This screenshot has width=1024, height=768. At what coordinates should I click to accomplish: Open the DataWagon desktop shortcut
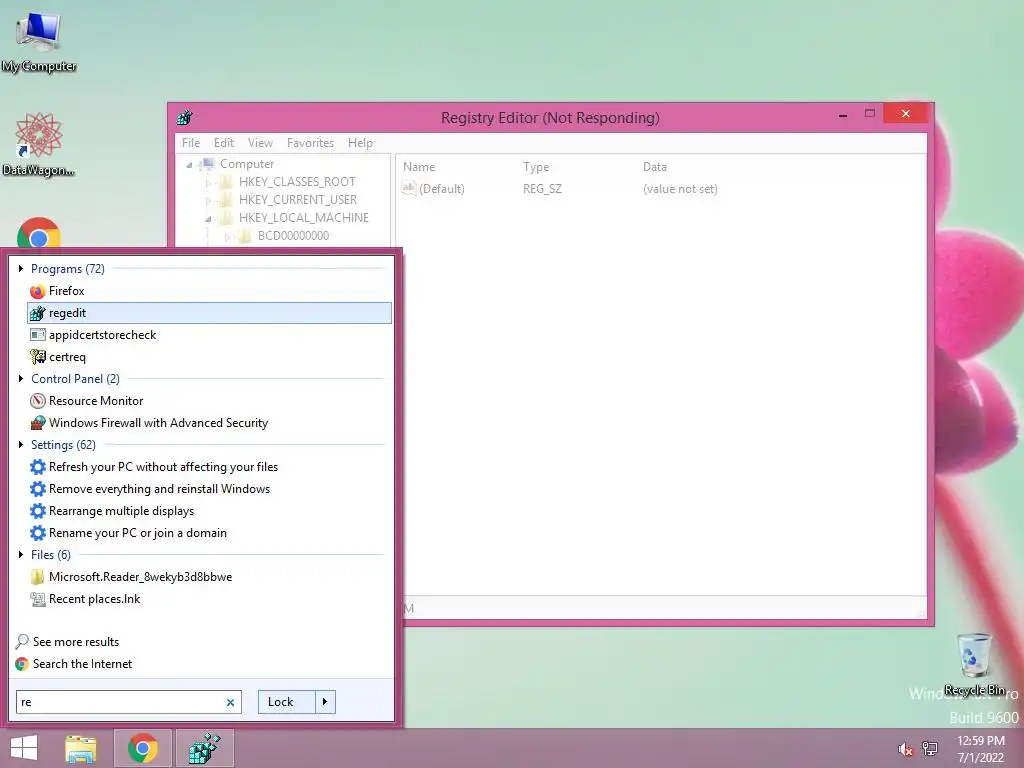click(38, 144)
